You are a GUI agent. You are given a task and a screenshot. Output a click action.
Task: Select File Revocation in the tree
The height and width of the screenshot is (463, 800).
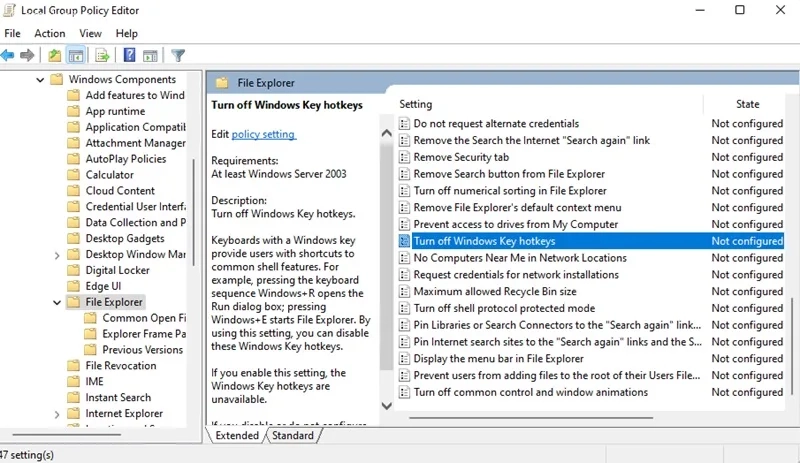pyautogui.click(x=121, y=365)
